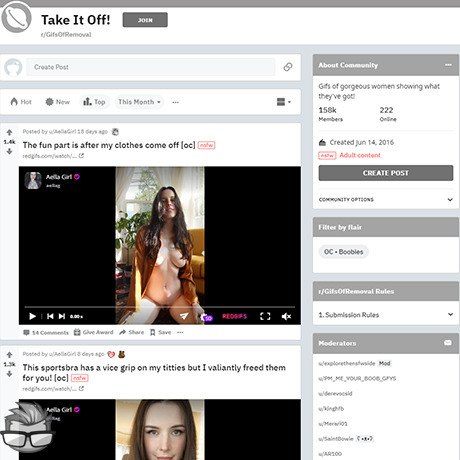Skip to next in first video player
Image resolution: width=460 pixels, height=460 pixels.
62,316
